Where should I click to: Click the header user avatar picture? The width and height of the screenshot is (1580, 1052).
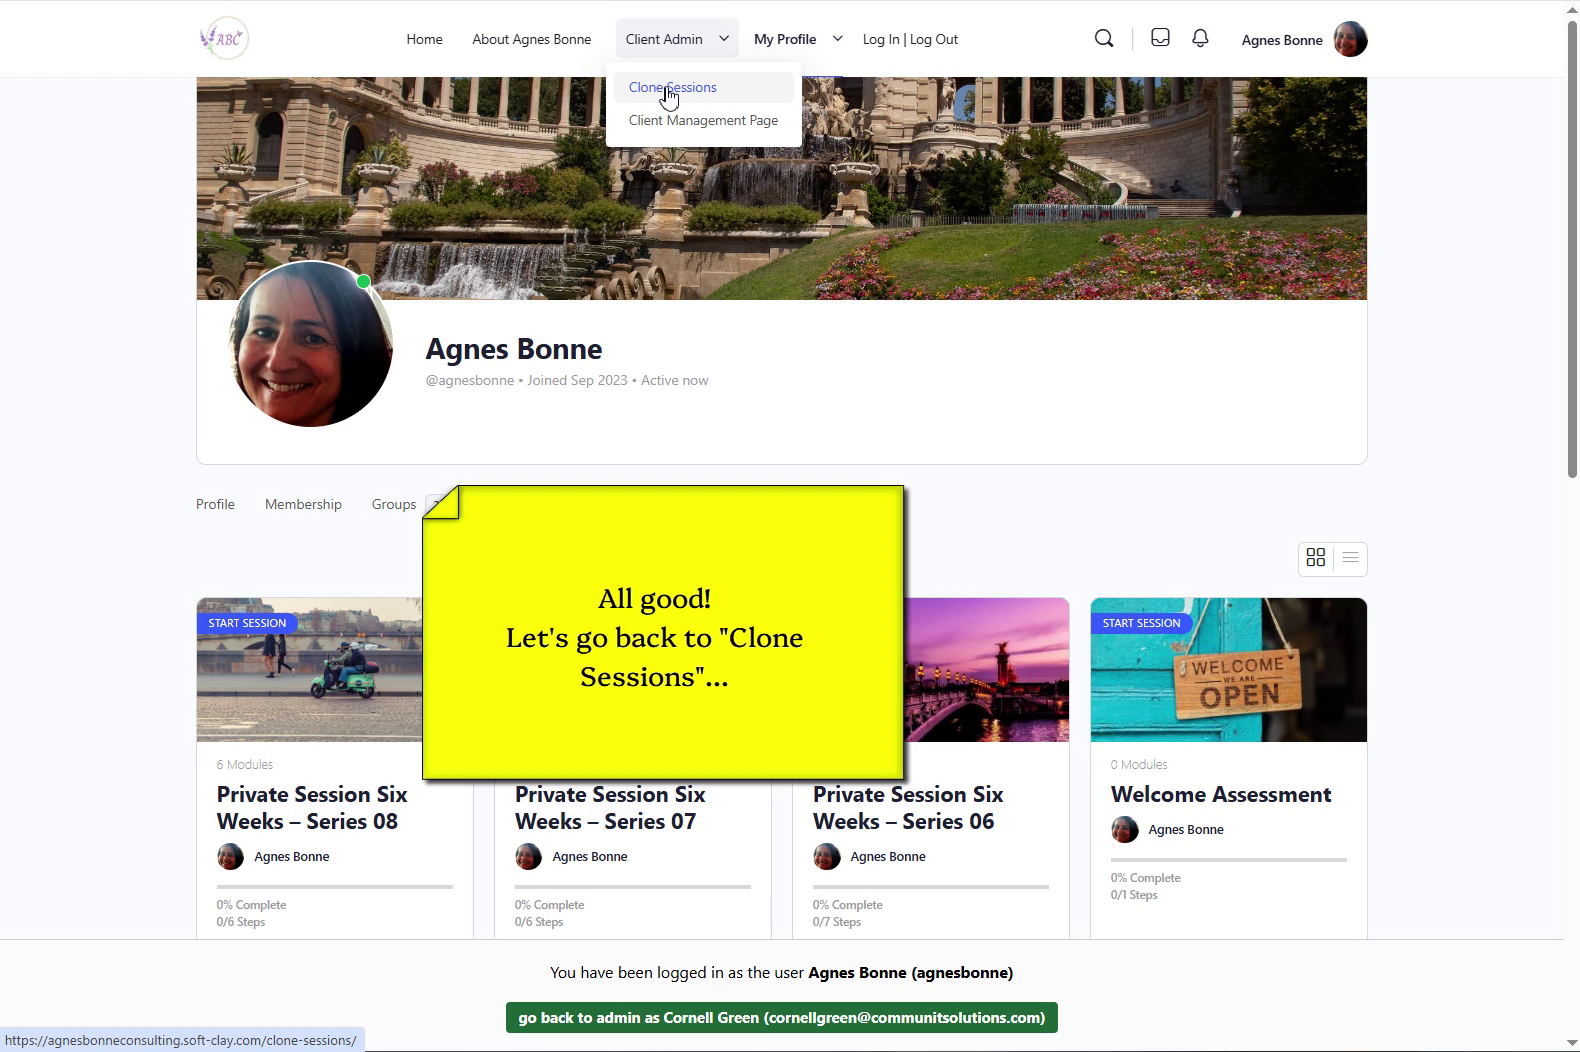1350,40
